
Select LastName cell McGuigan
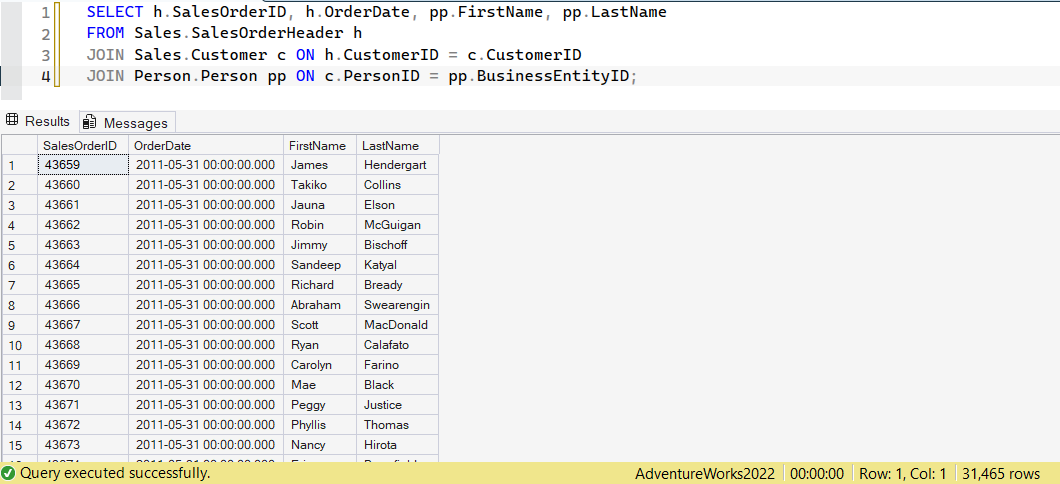398,224
